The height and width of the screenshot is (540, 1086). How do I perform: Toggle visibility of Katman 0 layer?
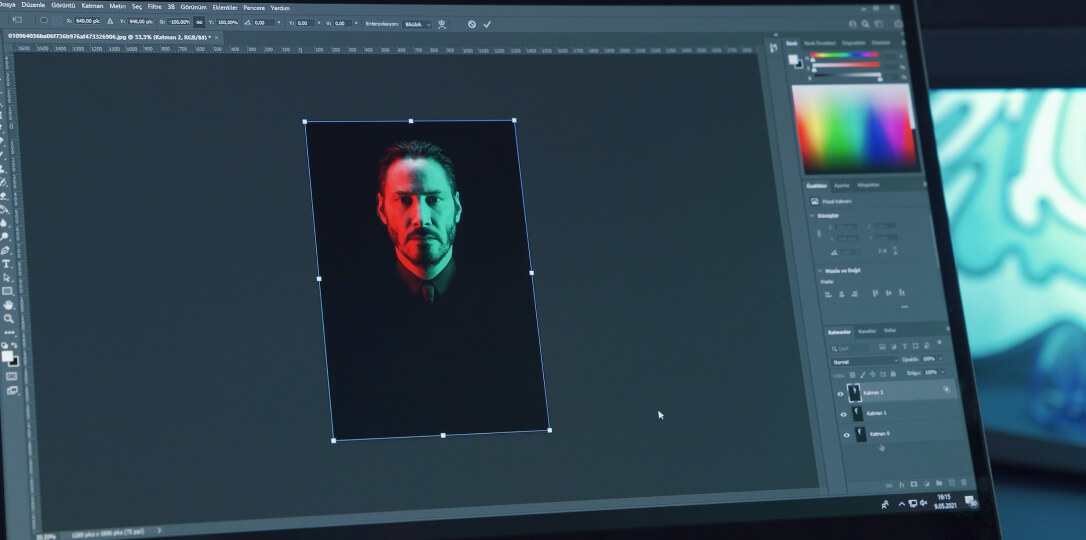point(846,435)
